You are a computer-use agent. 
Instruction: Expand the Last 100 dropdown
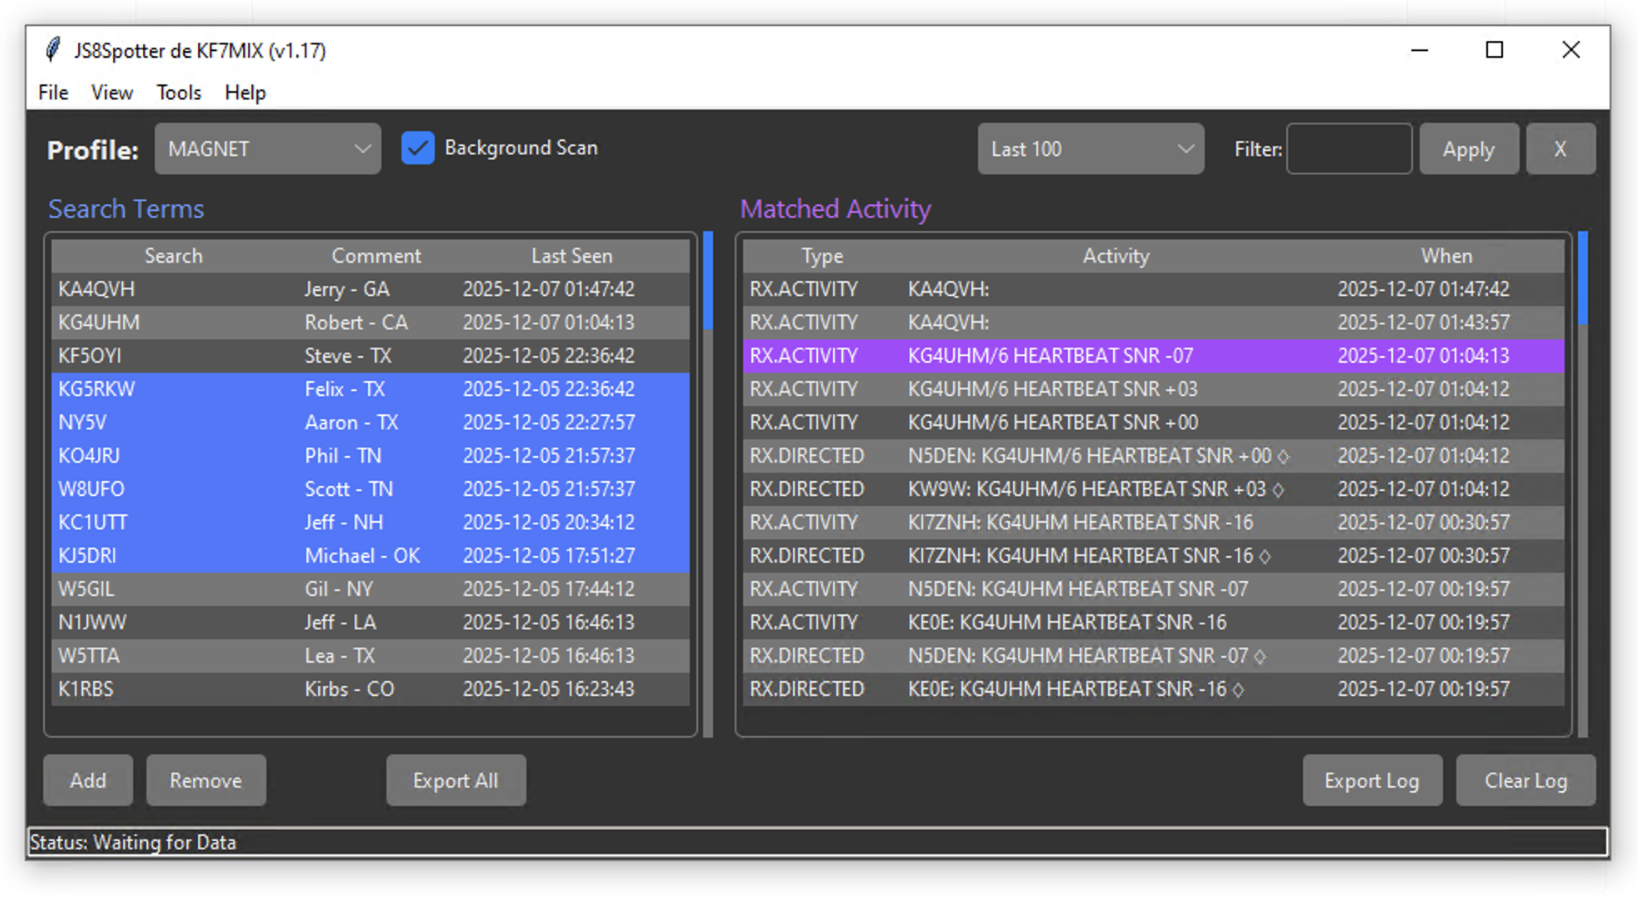click(x=1090, y=149)
